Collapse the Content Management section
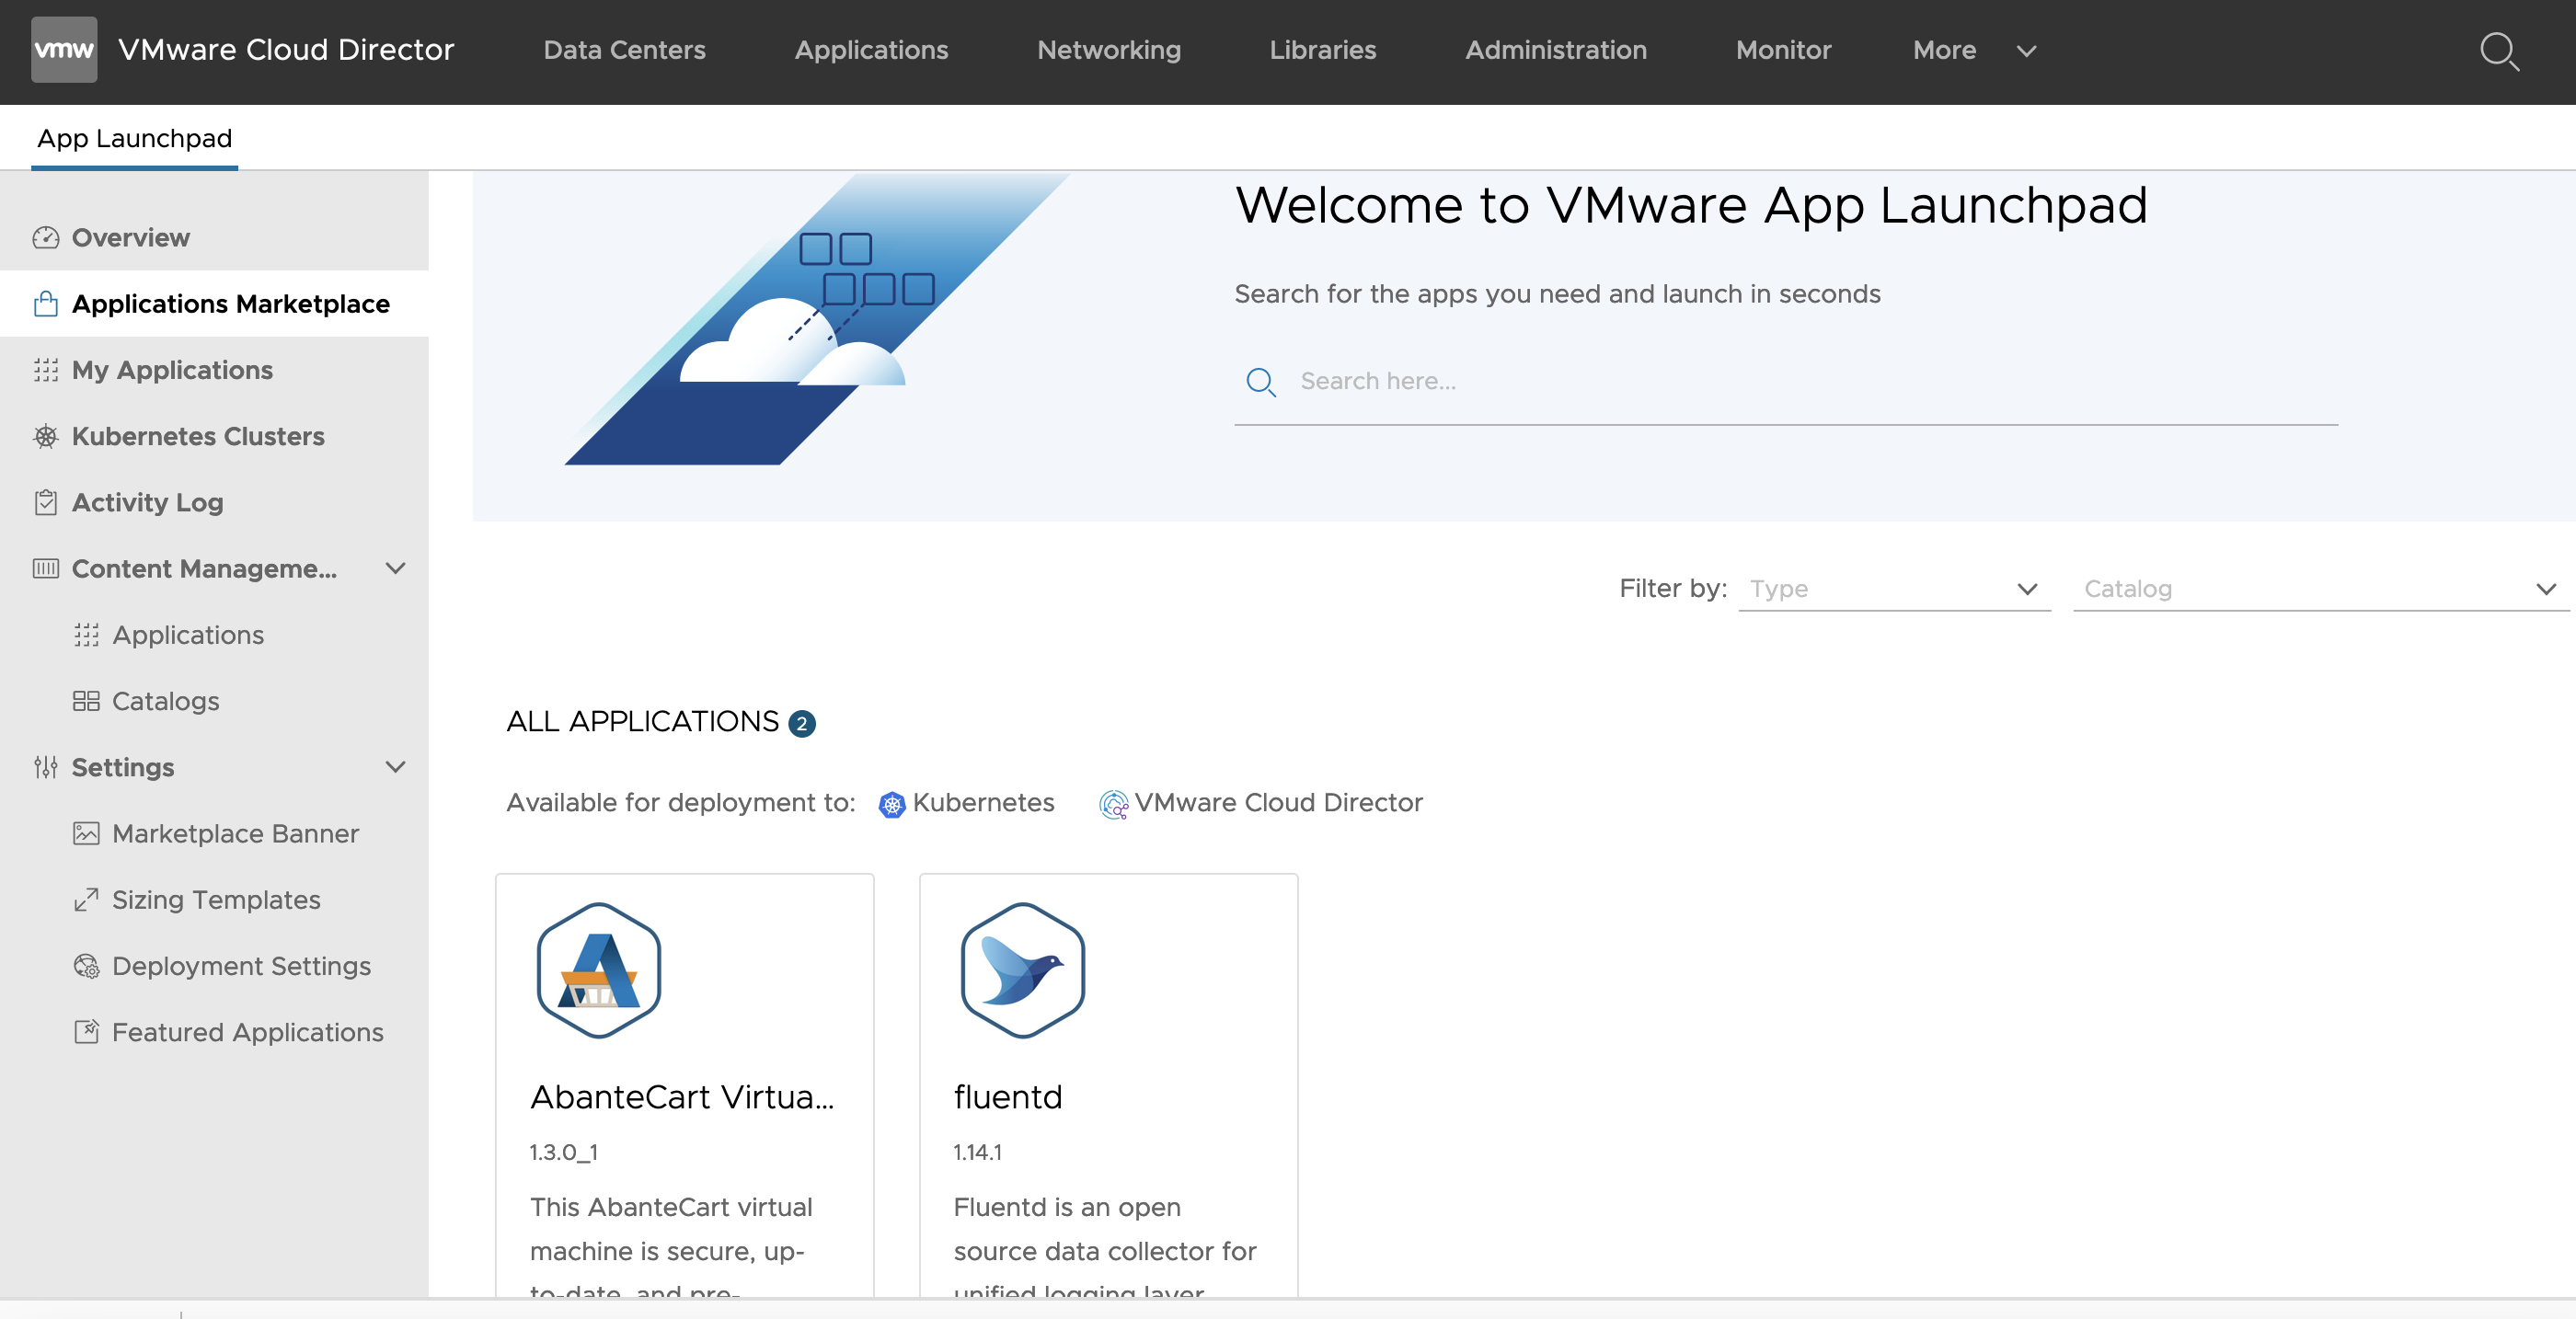The height and width of the screenshot is (1319, 2576). [395, 569]
